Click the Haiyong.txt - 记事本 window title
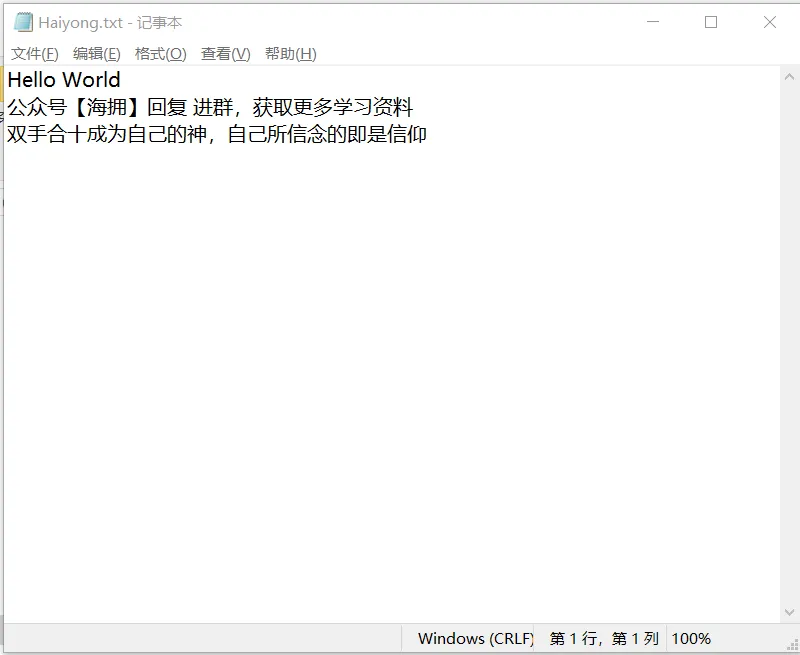The width and height of the screenshot is (800, 655). coord(110,23)
